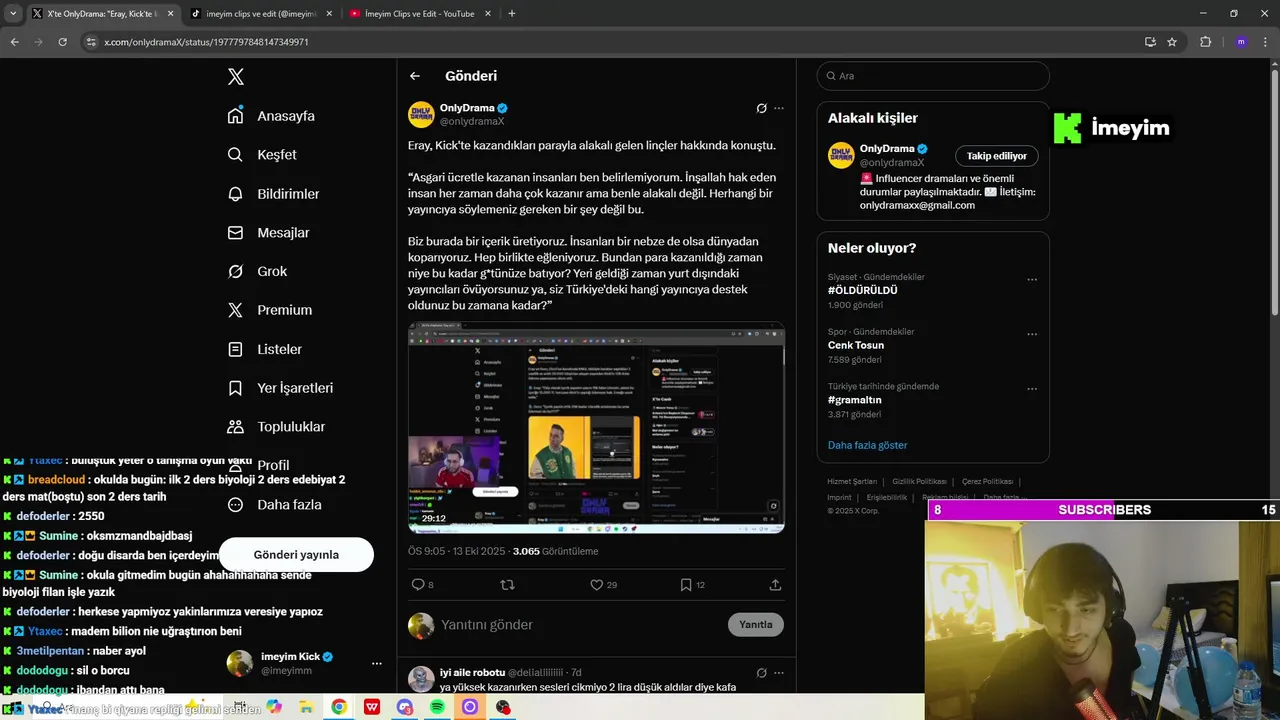Open Listeler in the sidebar
Image resolution: width=1280 pixels, height=720 pixels.
click(264, 349)
